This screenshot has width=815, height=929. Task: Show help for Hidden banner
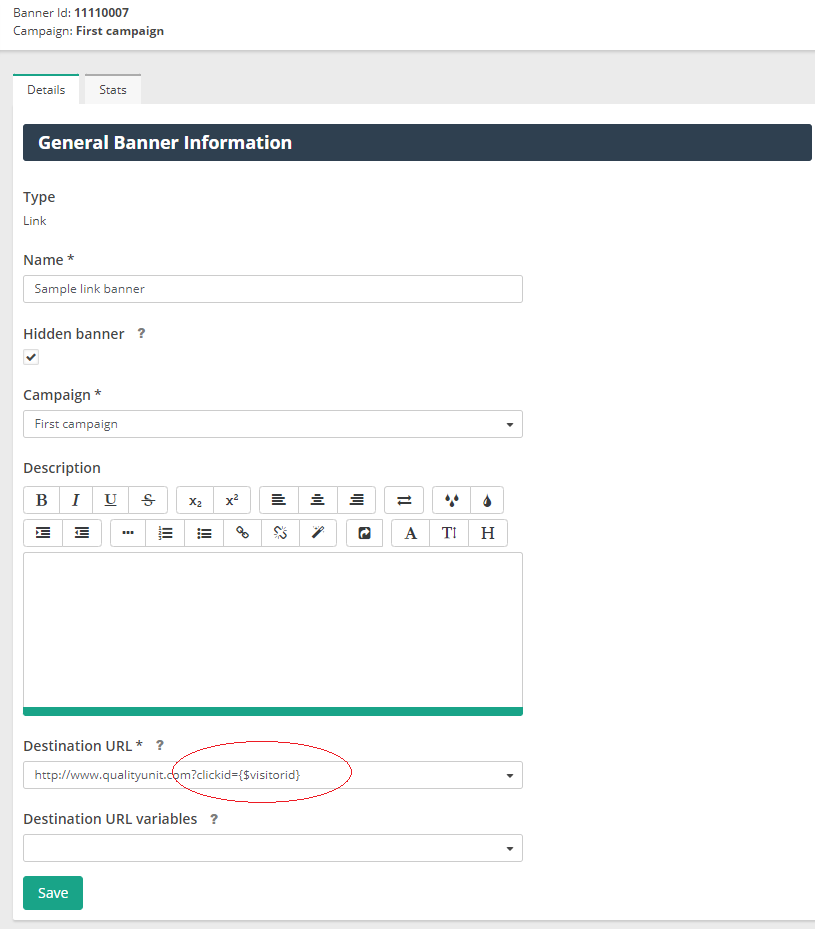pos(141,334)
